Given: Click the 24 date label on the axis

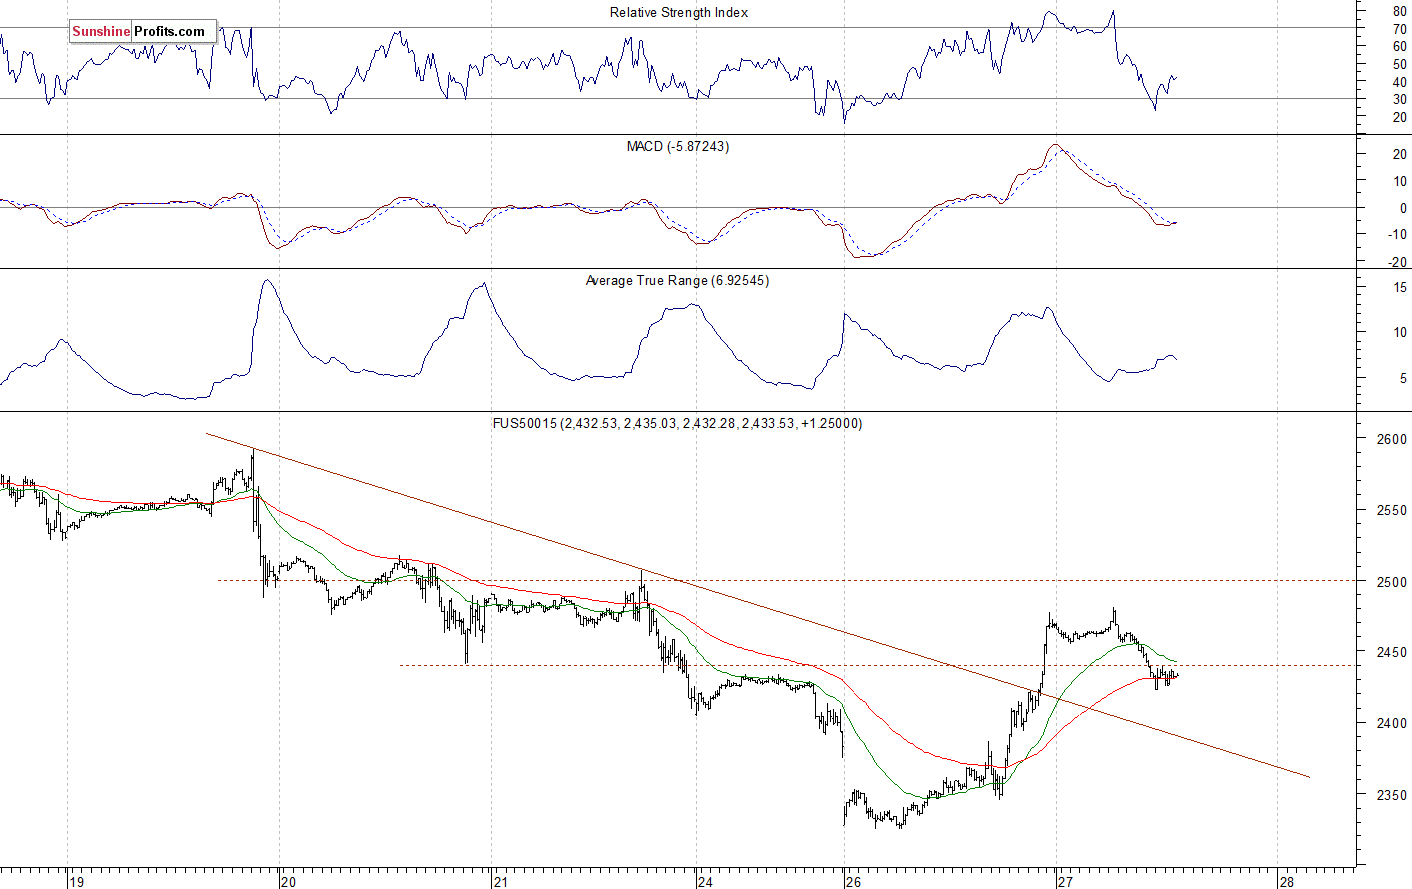Looking at the screenshot, I should 706,882.
